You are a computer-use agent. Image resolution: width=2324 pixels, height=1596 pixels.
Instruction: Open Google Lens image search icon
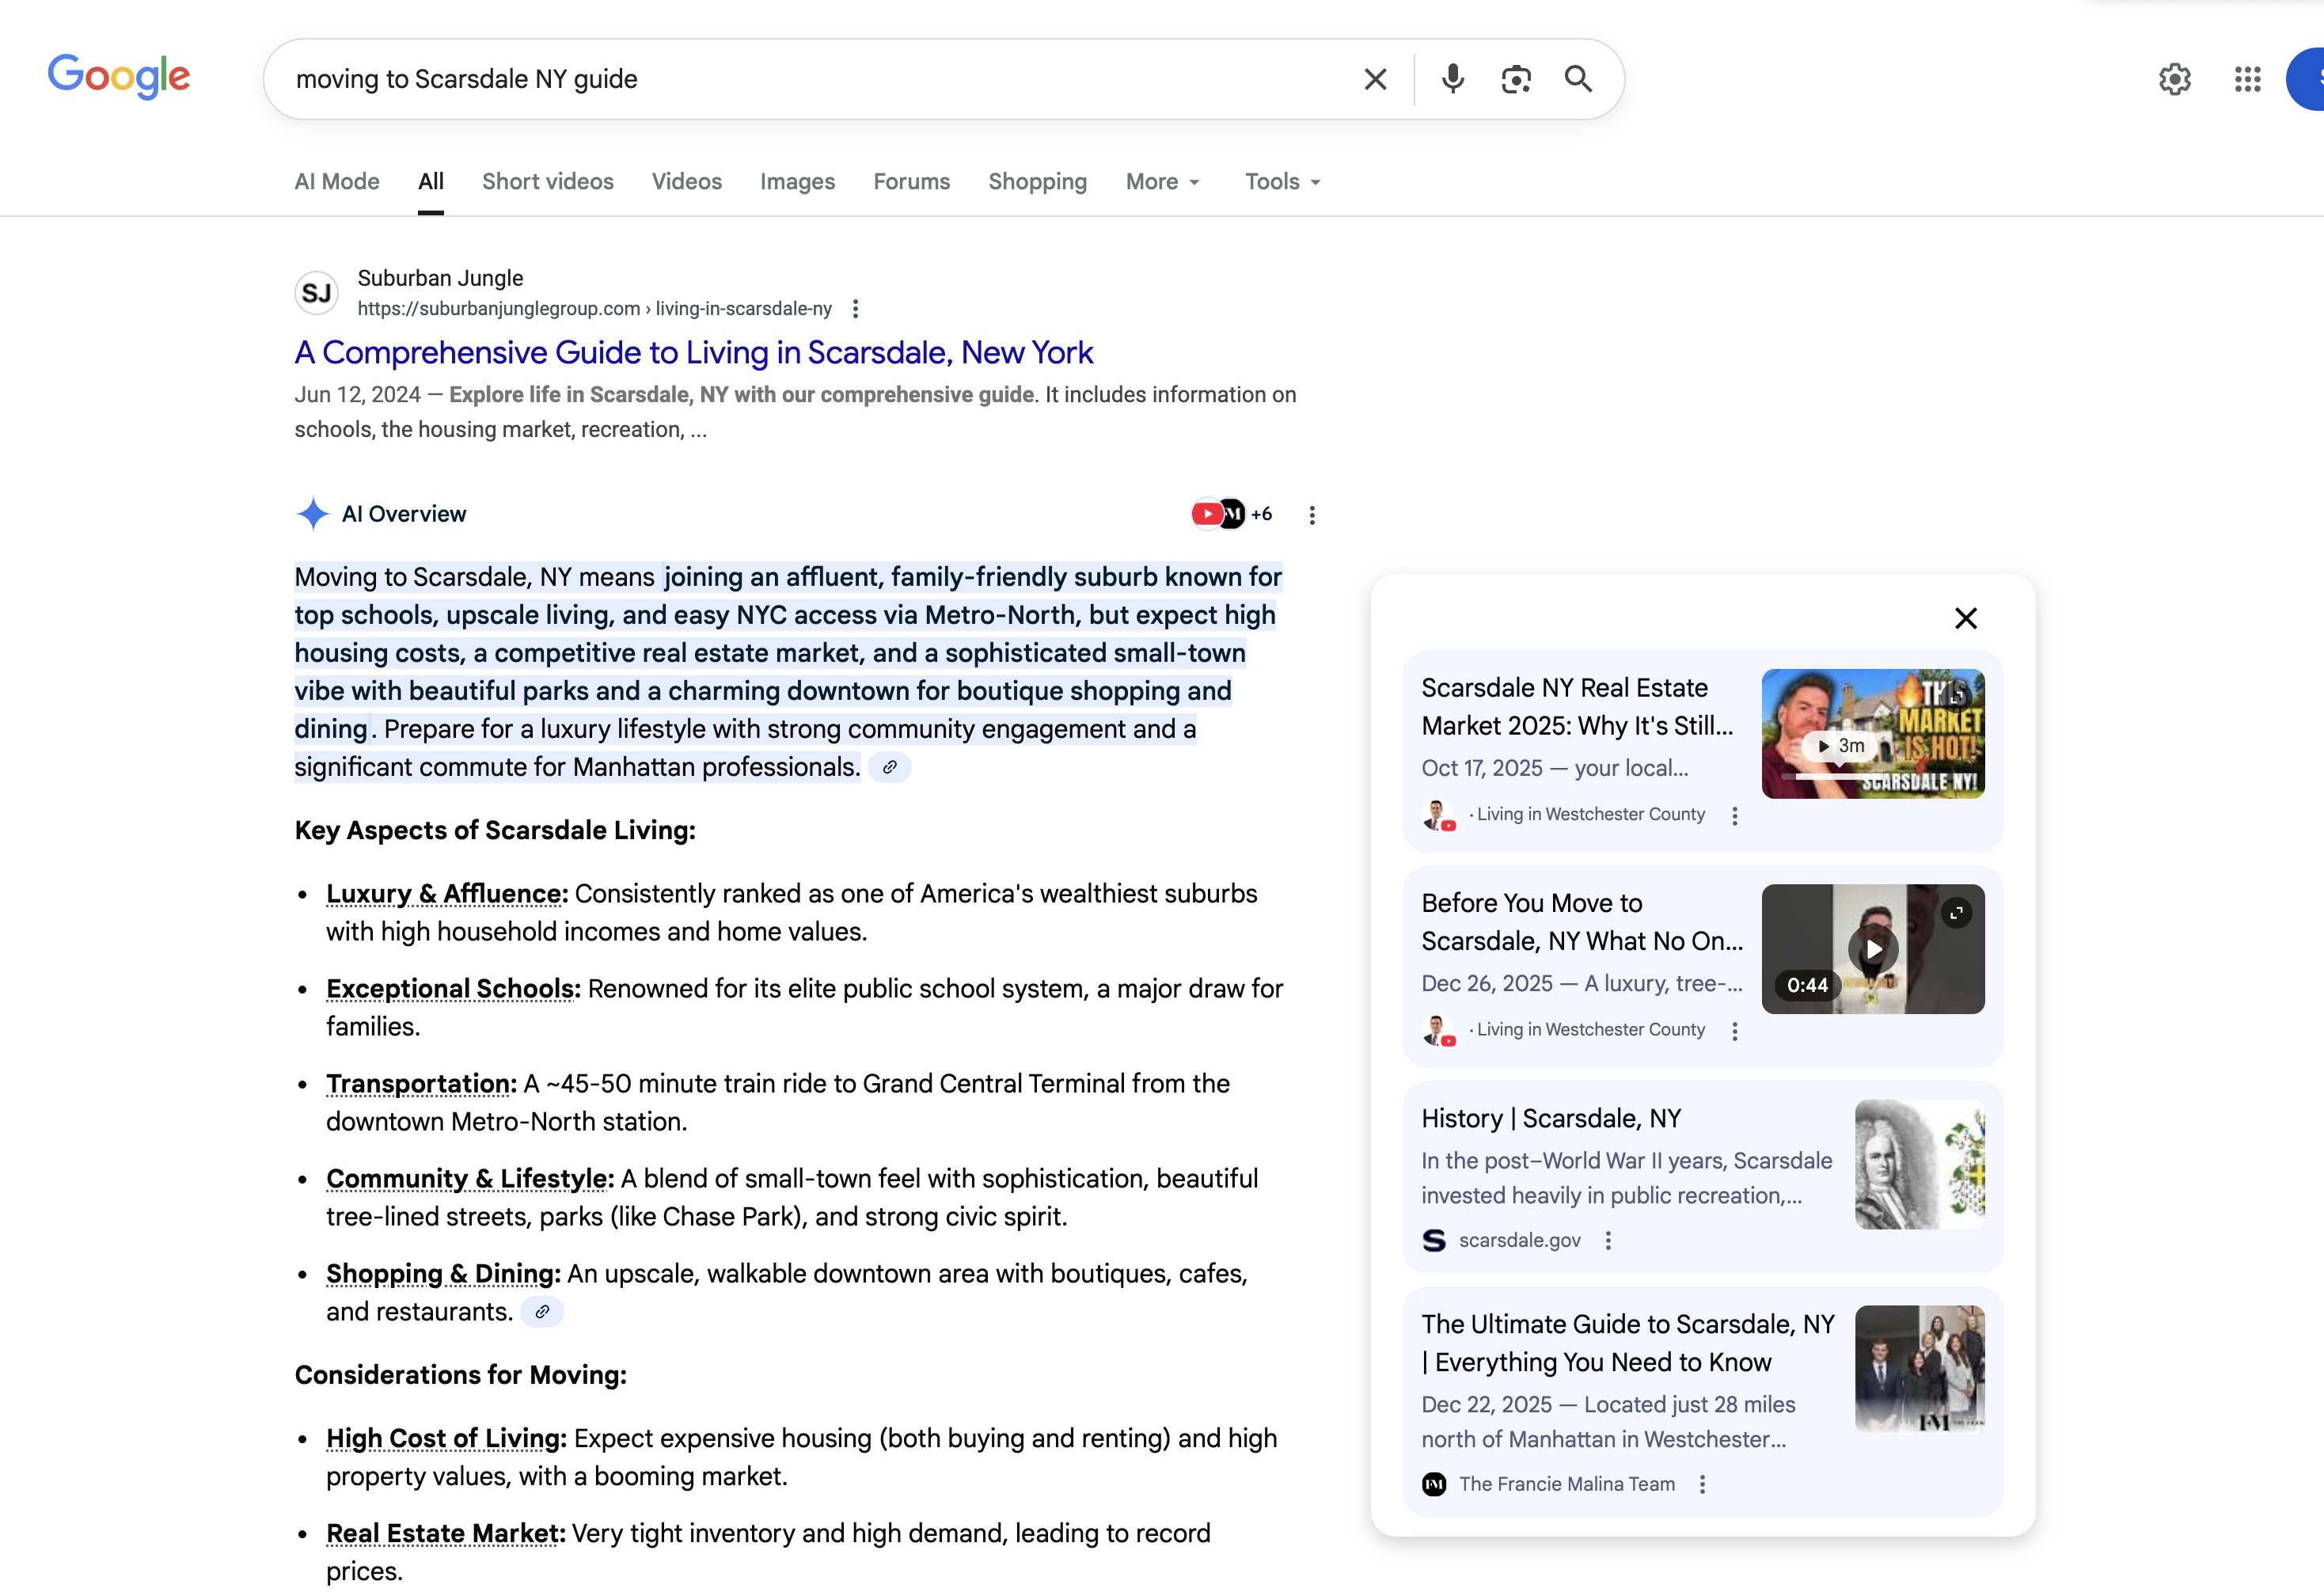point(1516,79)
